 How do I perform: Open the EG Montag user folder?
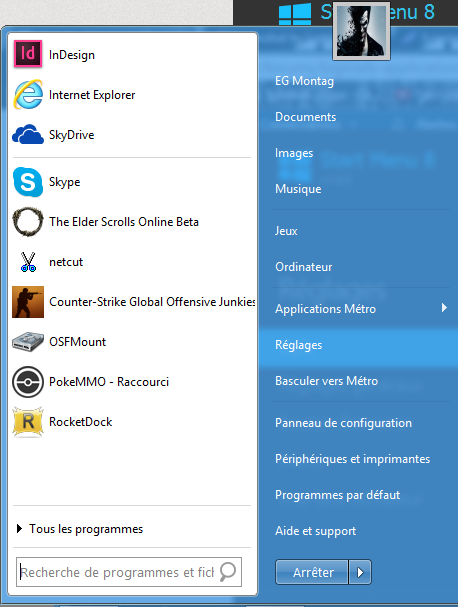point(304,81)
